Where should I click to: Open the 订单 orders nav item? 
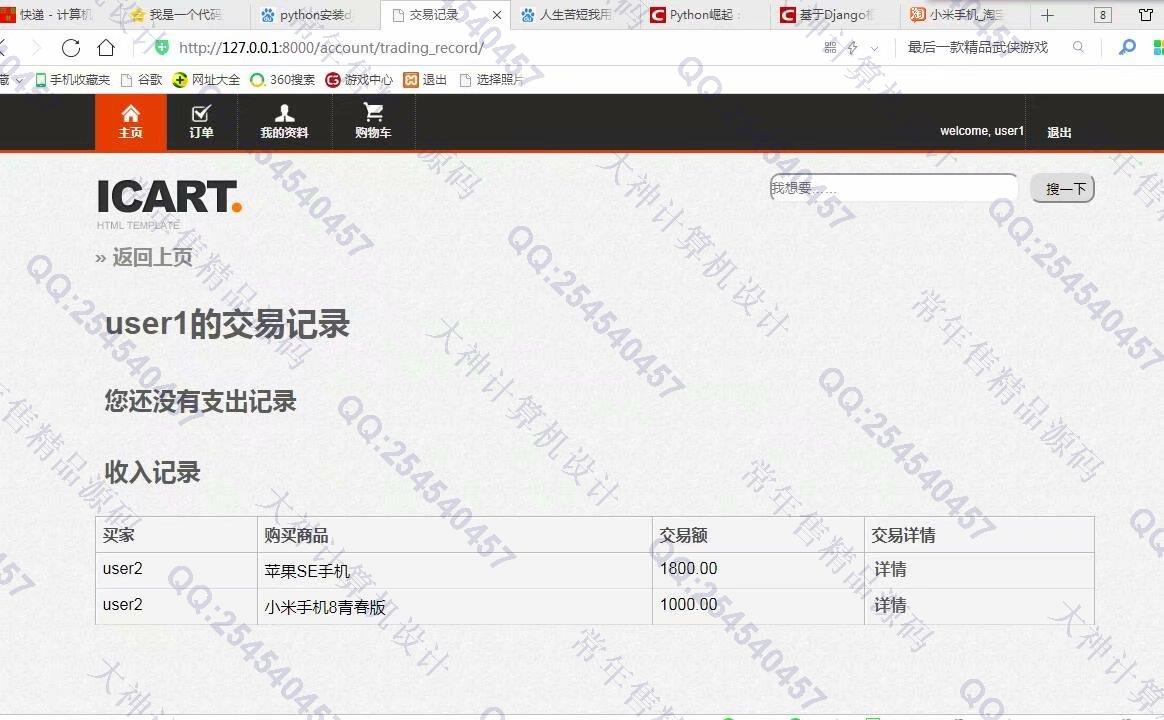tap(201, 122)
